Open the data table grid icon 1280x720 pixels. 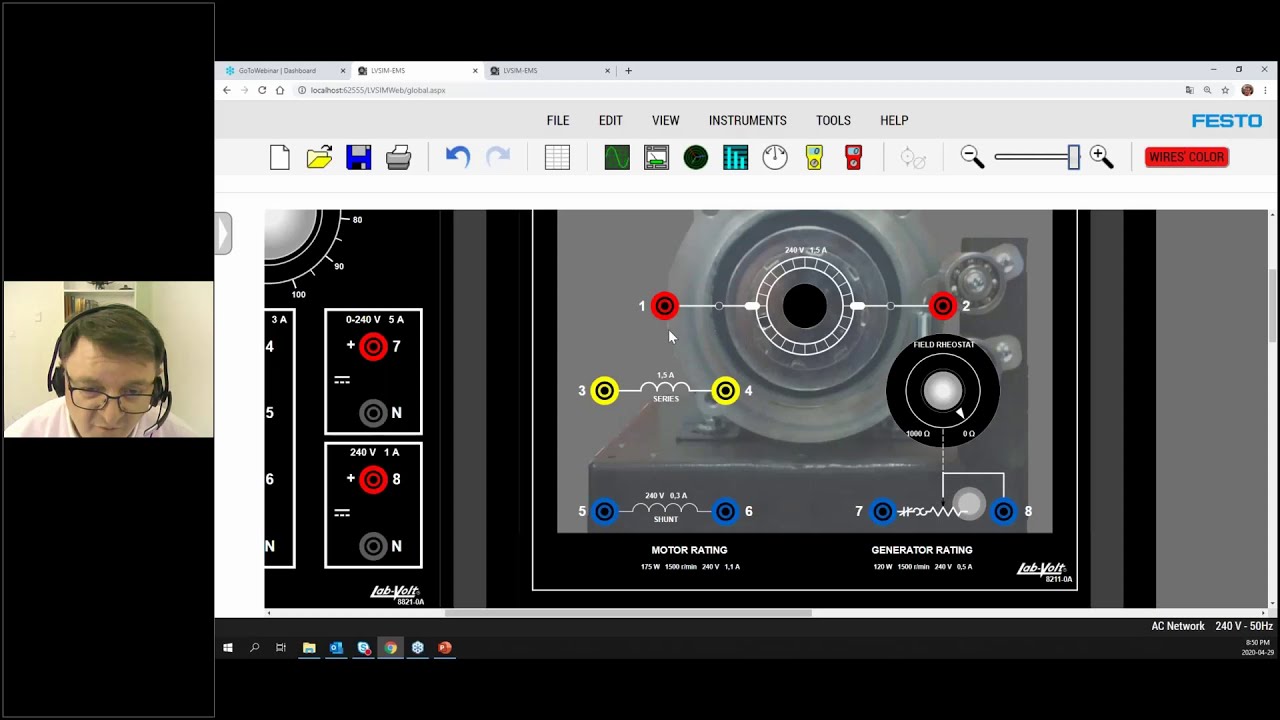557,157
